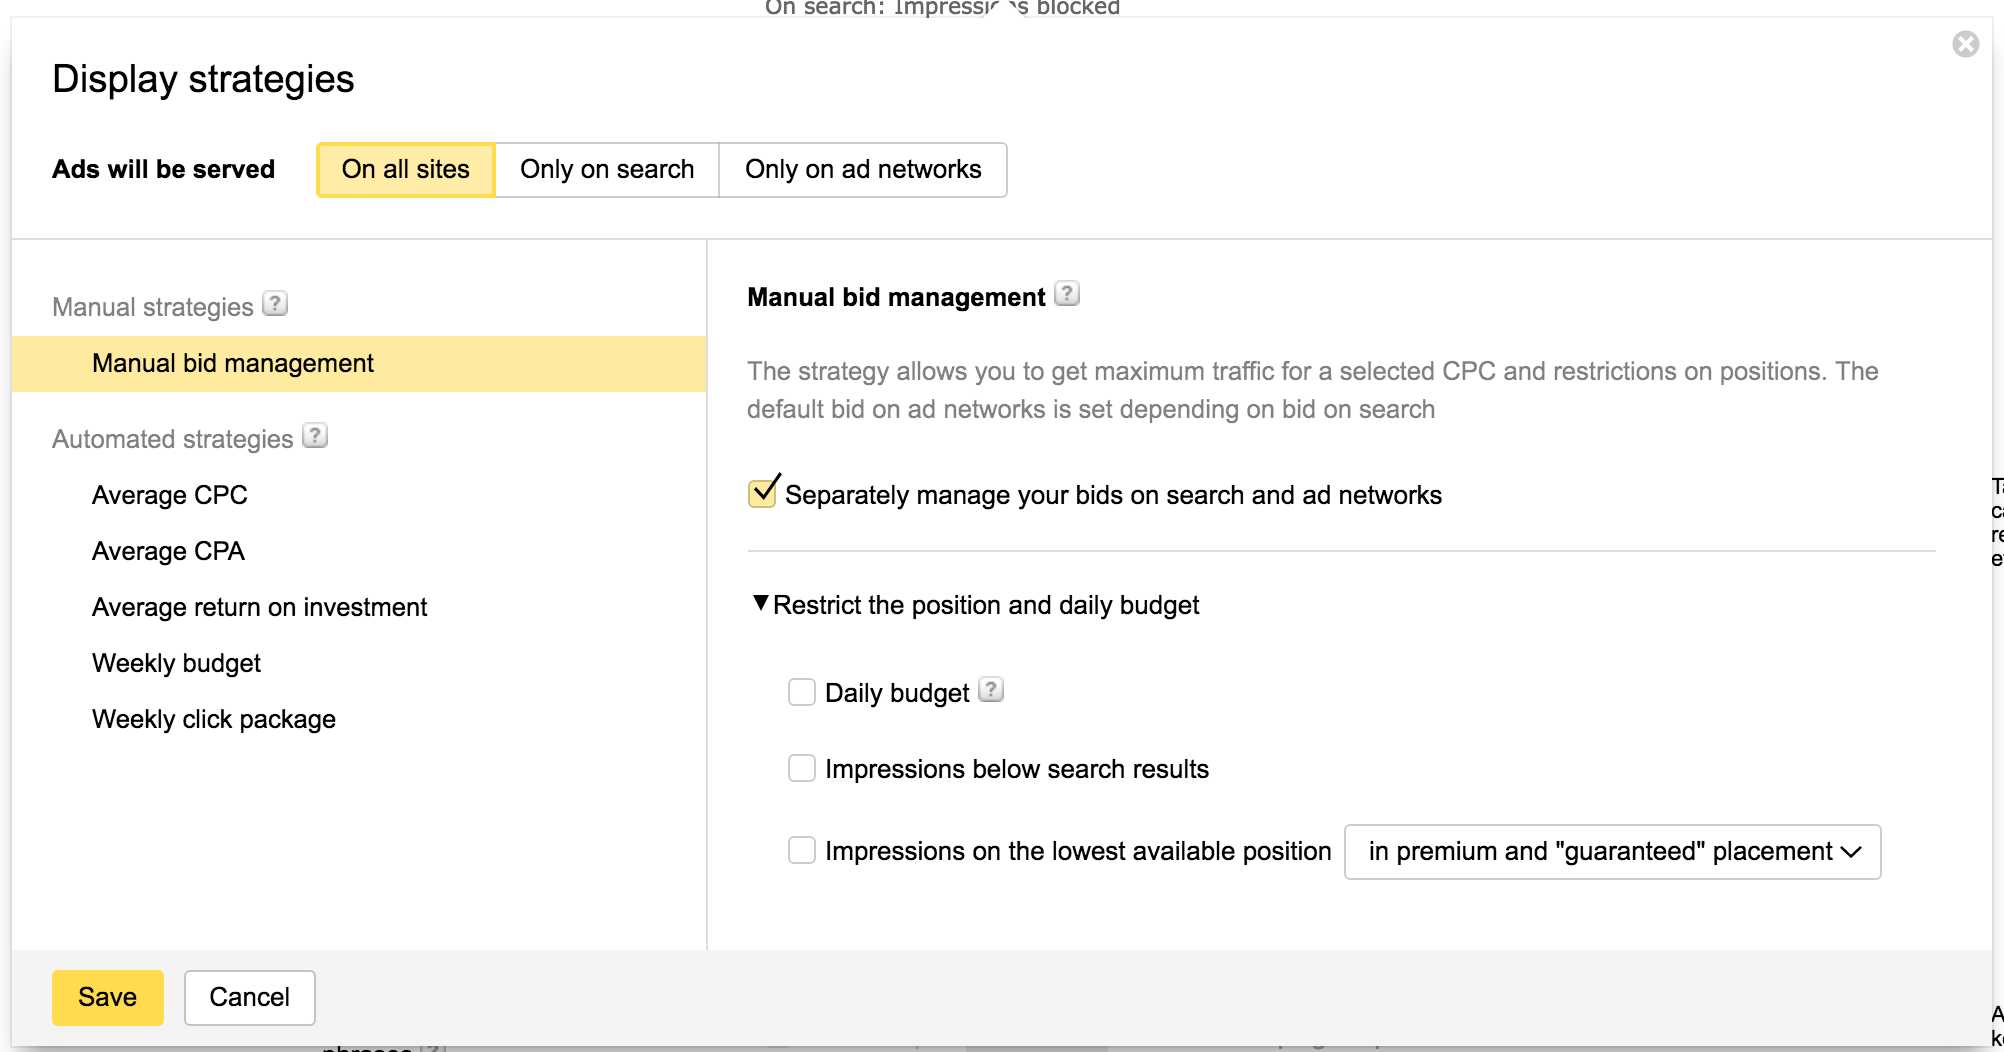
Task: Select Only on search tab
Action: pyautogui.click(x=607, y=170)
